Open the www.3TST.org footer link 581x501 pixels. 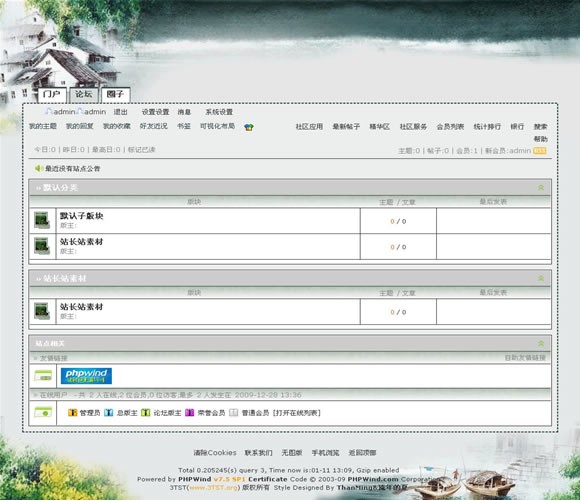[213, 488]
